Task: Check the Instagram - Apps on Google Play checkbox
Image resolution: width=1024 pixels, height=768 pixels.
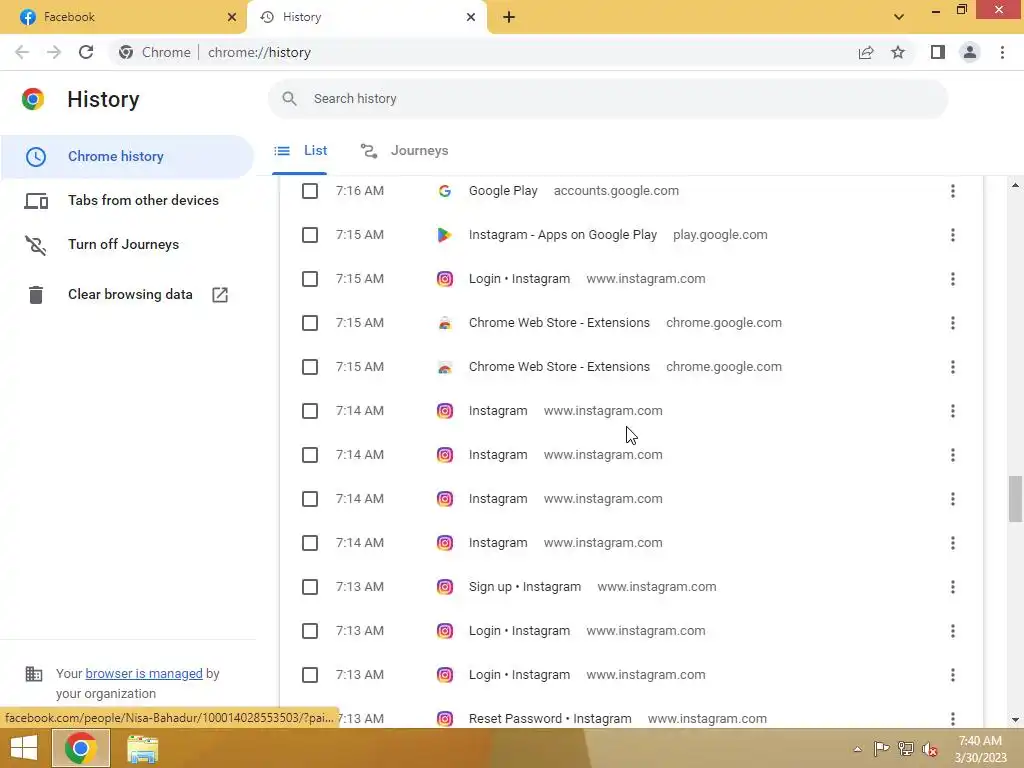Action: point(310,234)
